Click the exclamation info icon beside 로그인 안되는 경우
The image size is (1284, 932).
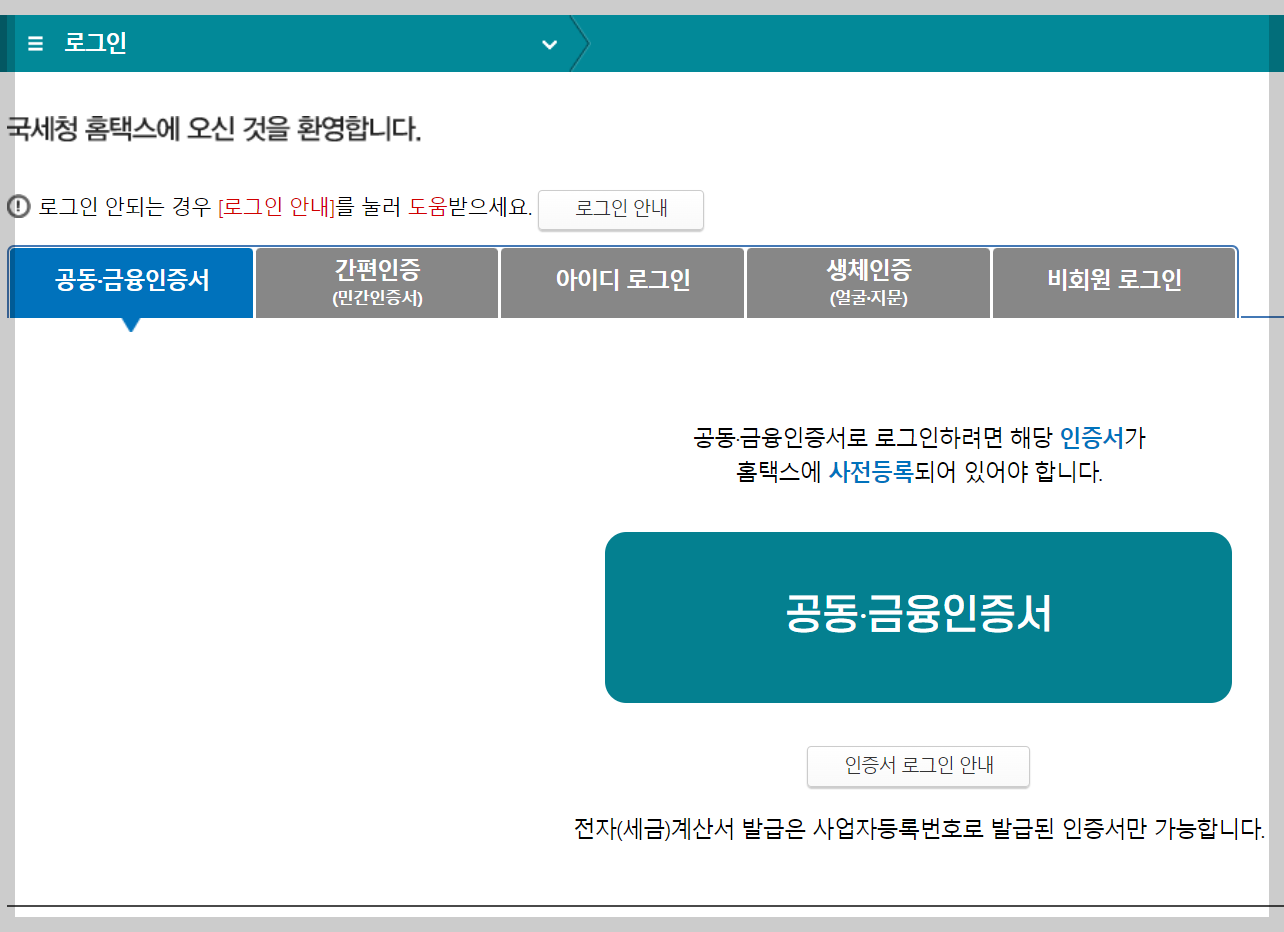pos(18,207)
